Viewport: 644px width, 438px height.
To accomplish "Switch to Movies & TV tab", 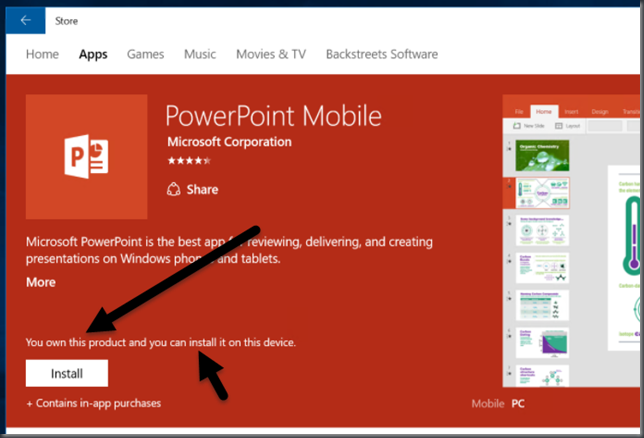I will [x=271, y=54].
